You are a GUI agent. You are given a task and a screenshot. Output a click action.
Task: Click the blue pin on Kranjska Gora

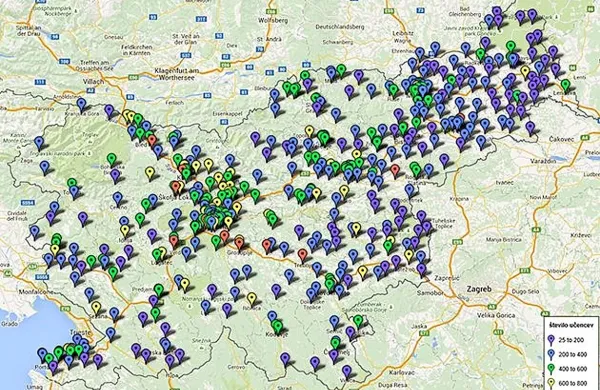coord(81,104)
